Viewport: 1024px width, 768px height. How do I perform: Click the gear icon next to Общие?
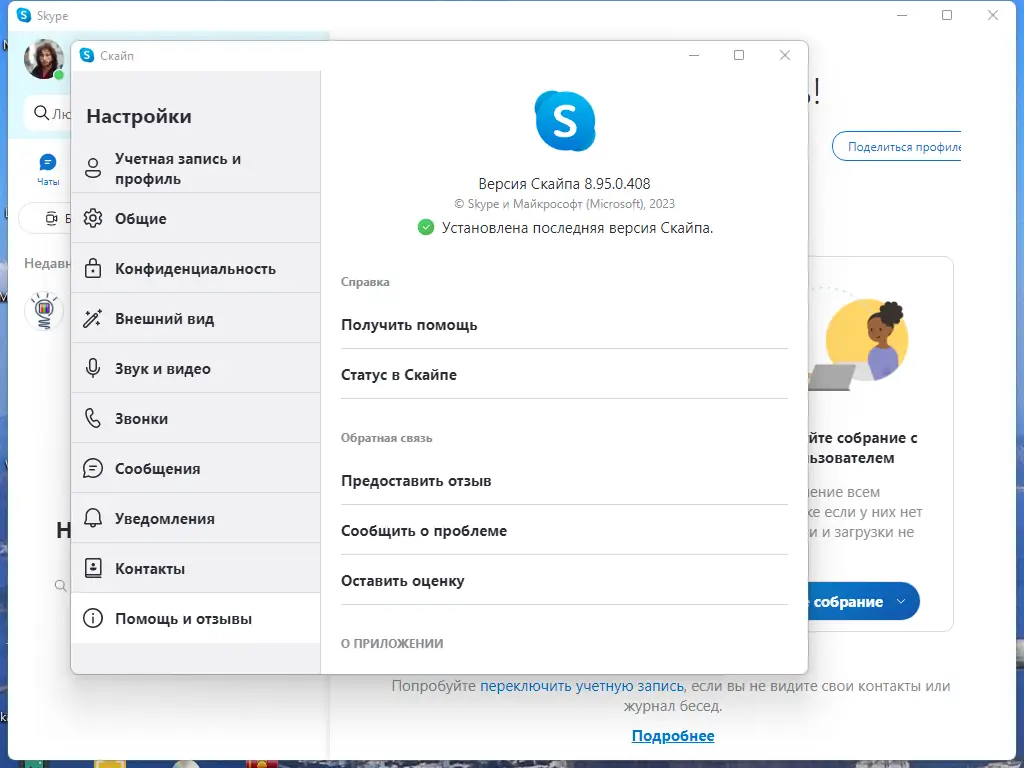93,218
